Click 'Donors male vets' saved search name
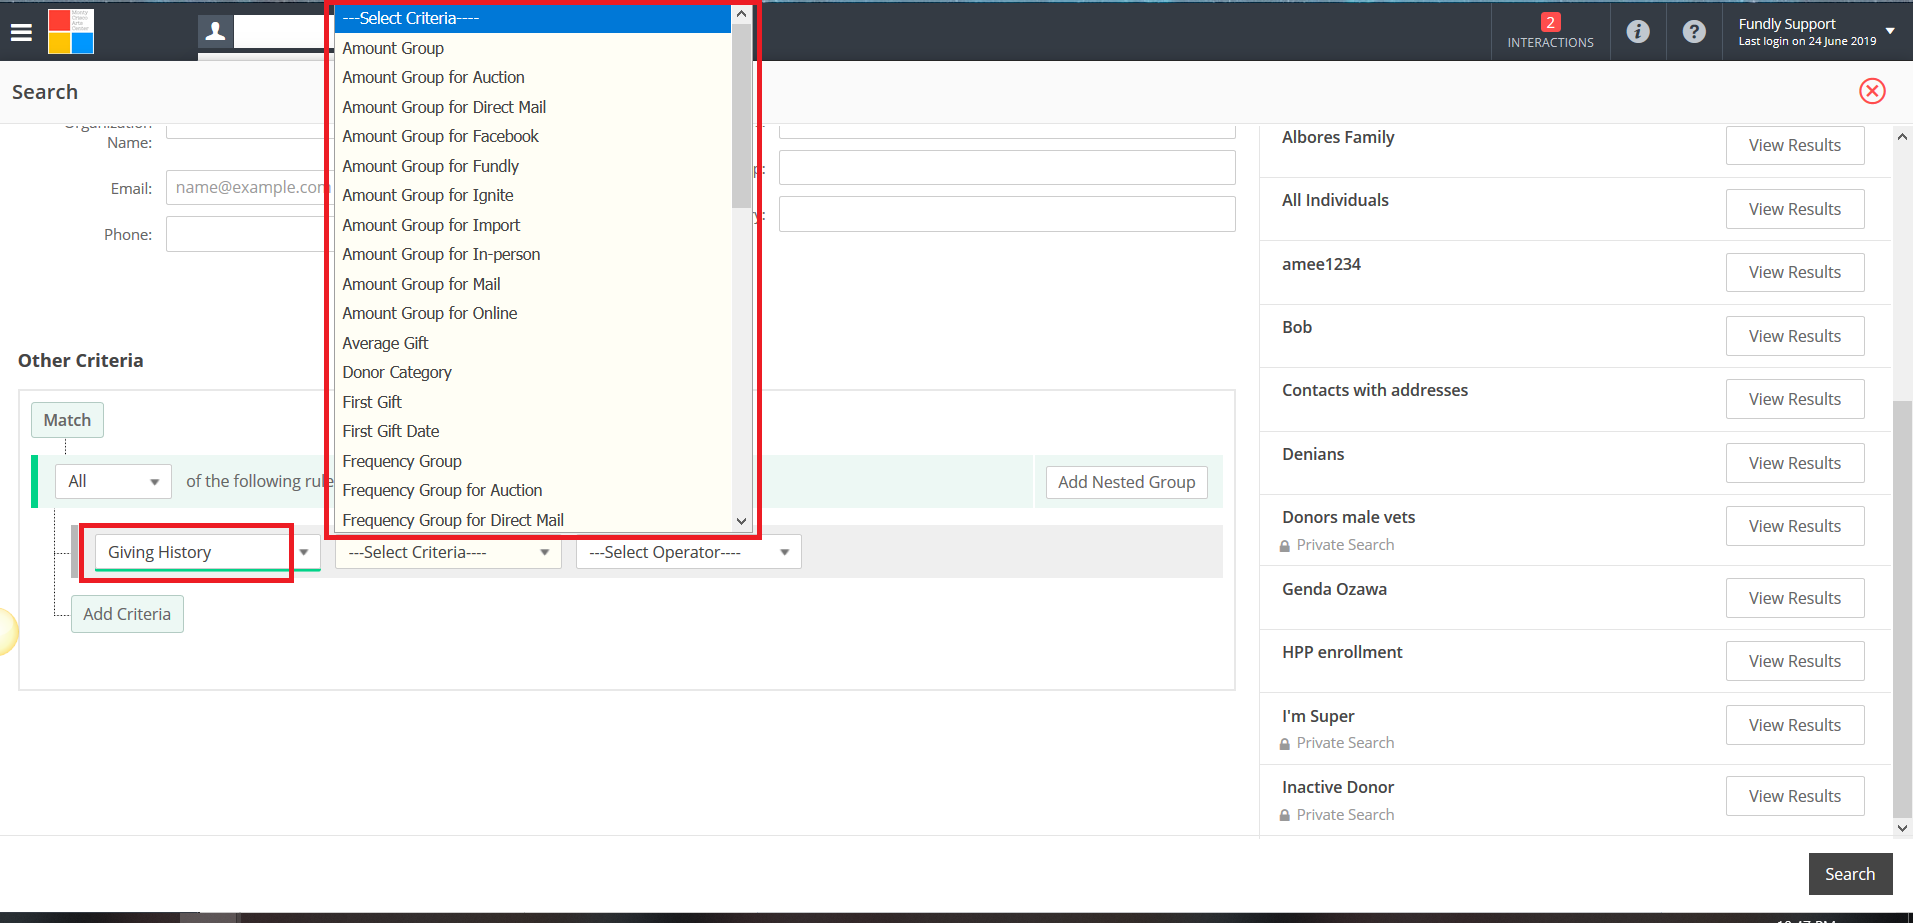Image resolution: width=1913 pixels, height=923 pixels. [x=1348, y=517]
